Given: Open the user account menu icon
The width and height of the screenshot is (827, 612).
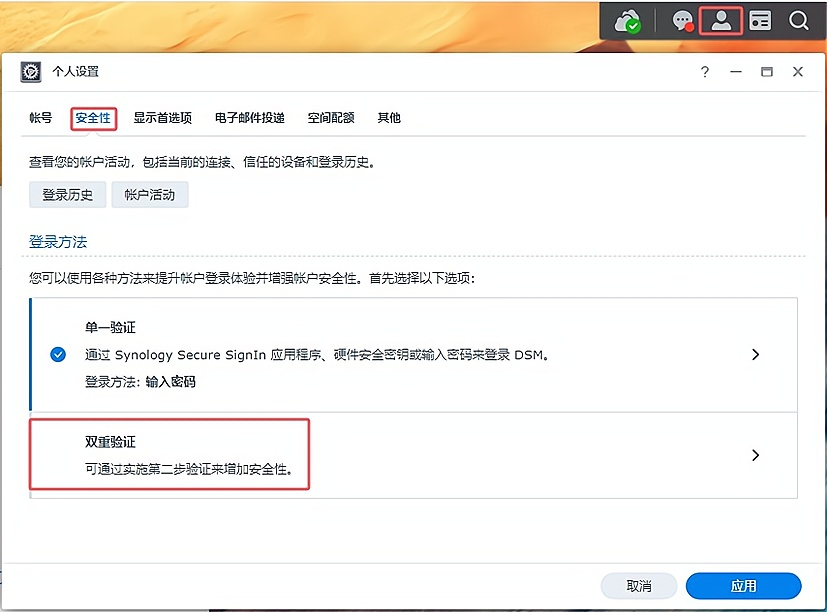Looking at the screenshot, I should point(720,20).
